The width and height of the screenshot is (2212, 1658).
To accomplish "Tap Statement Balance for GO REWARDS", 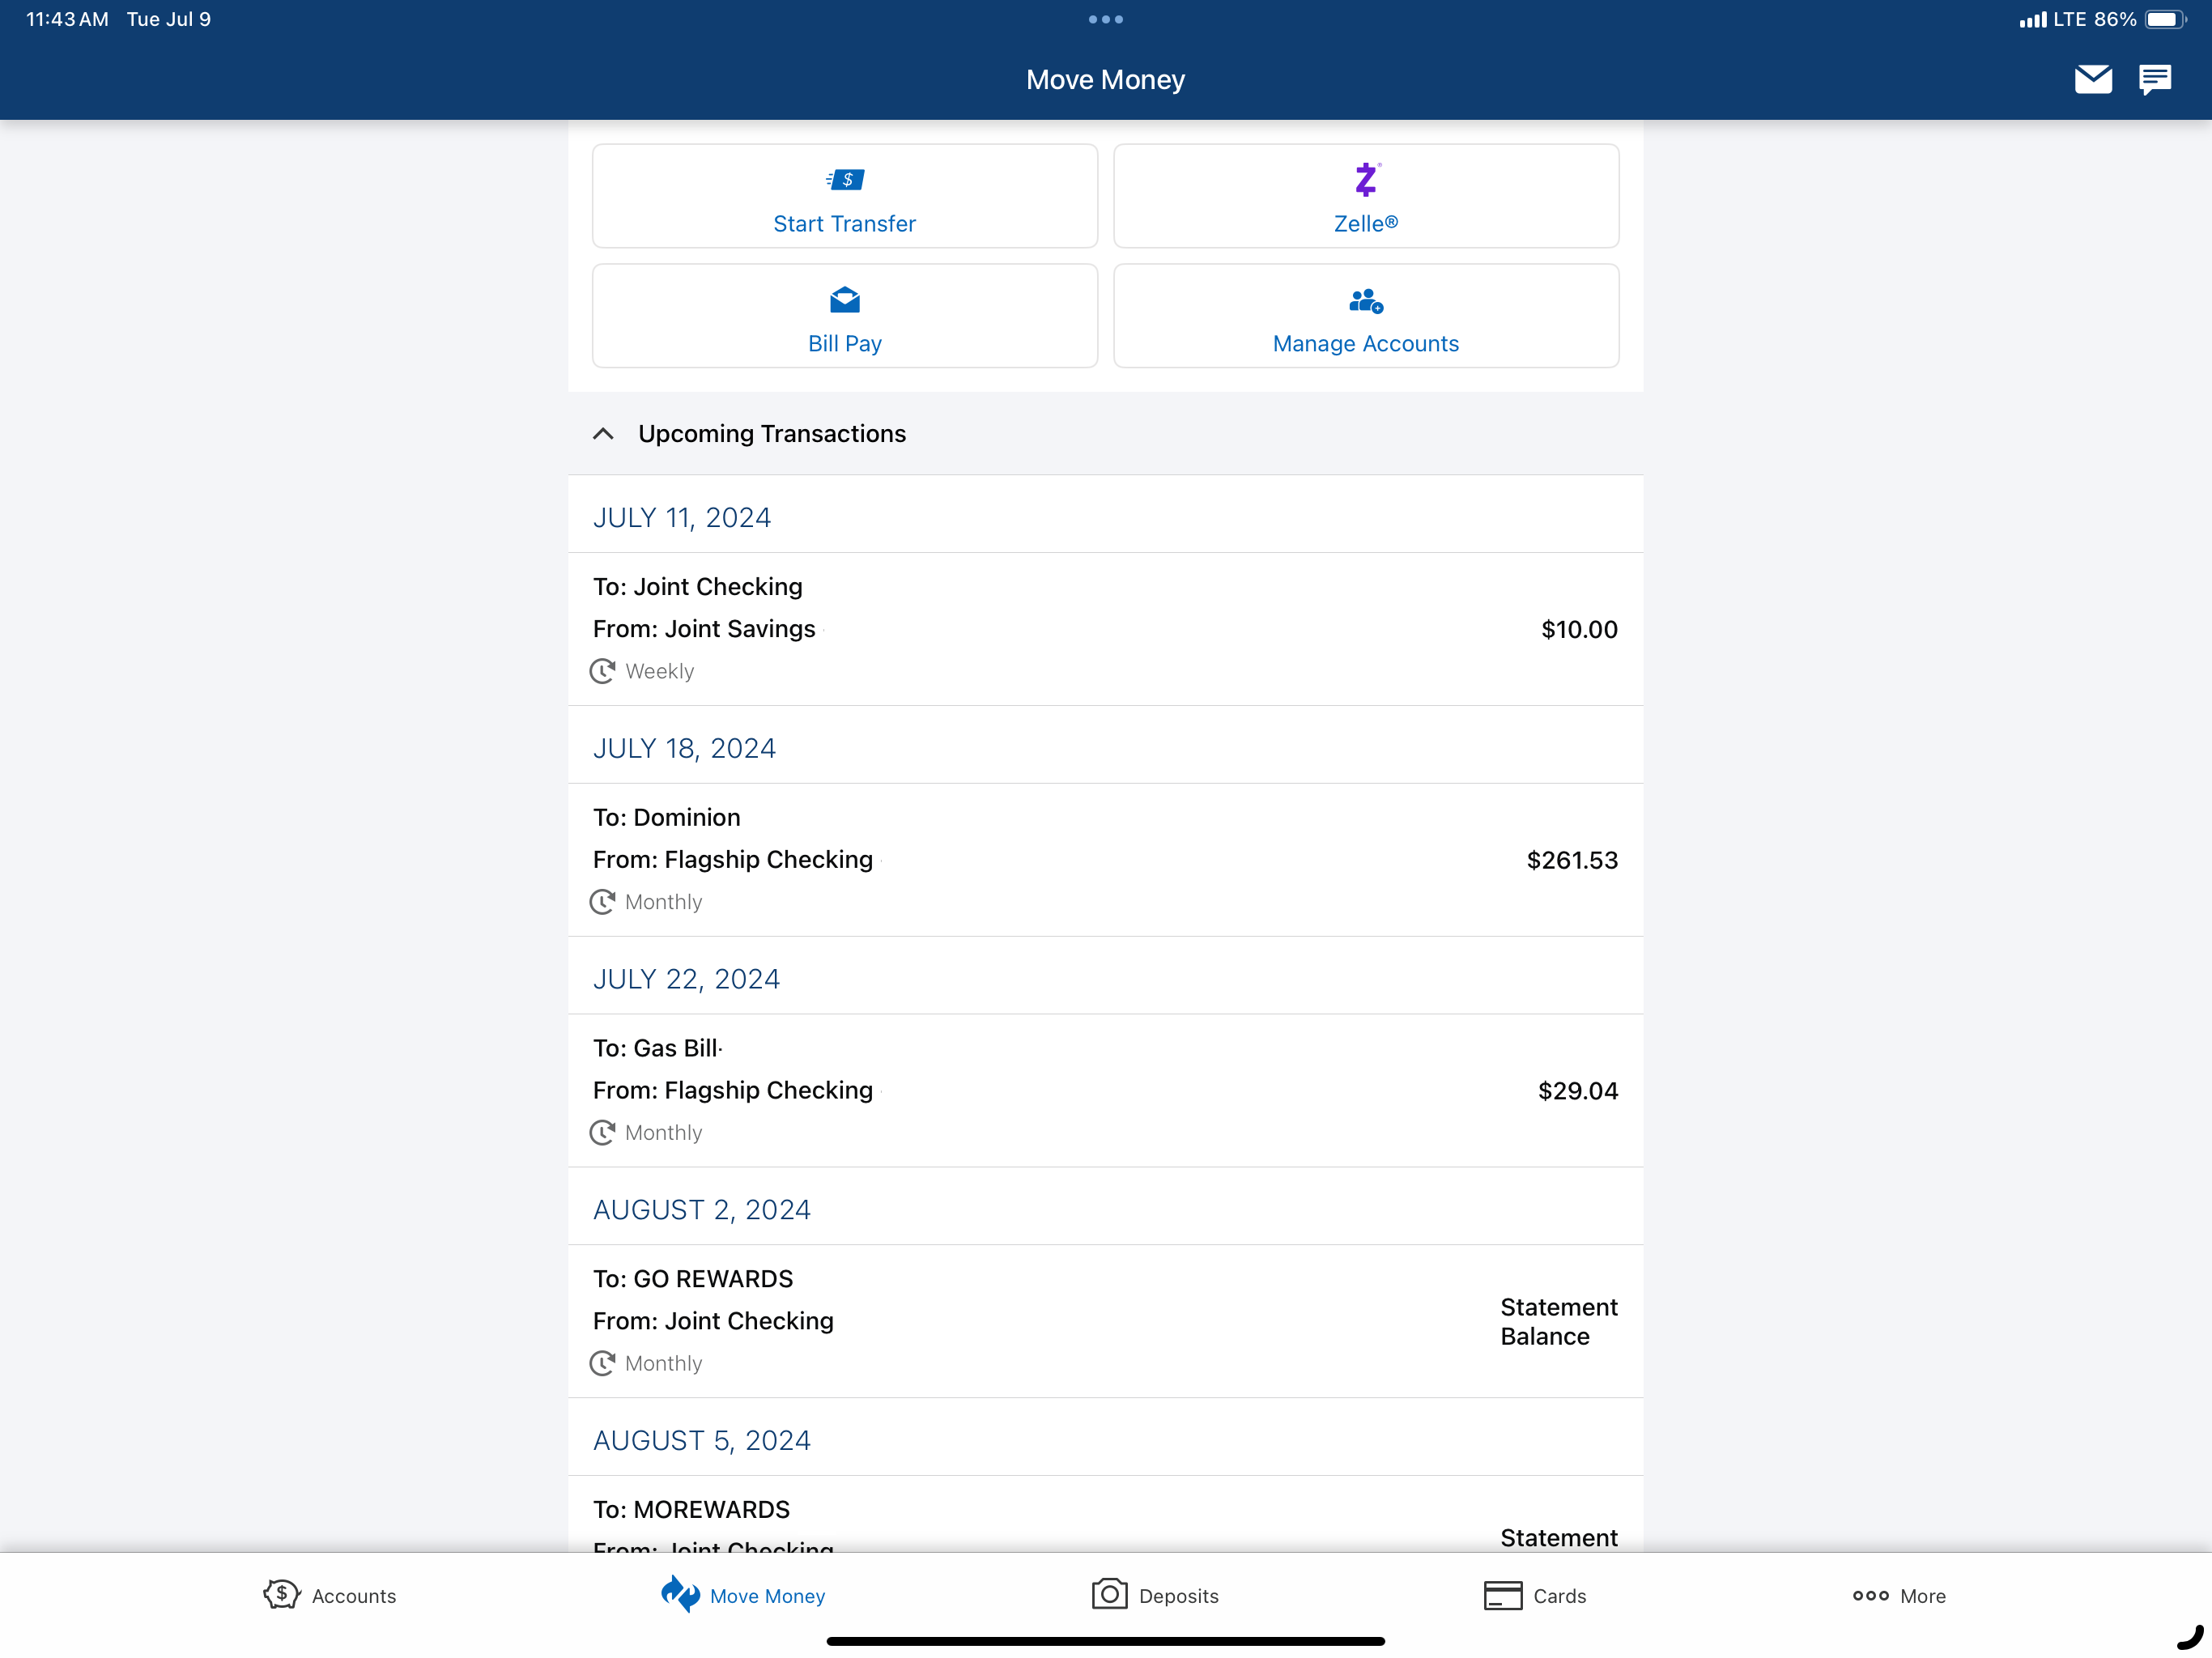I will (x=1559, y=1322).
